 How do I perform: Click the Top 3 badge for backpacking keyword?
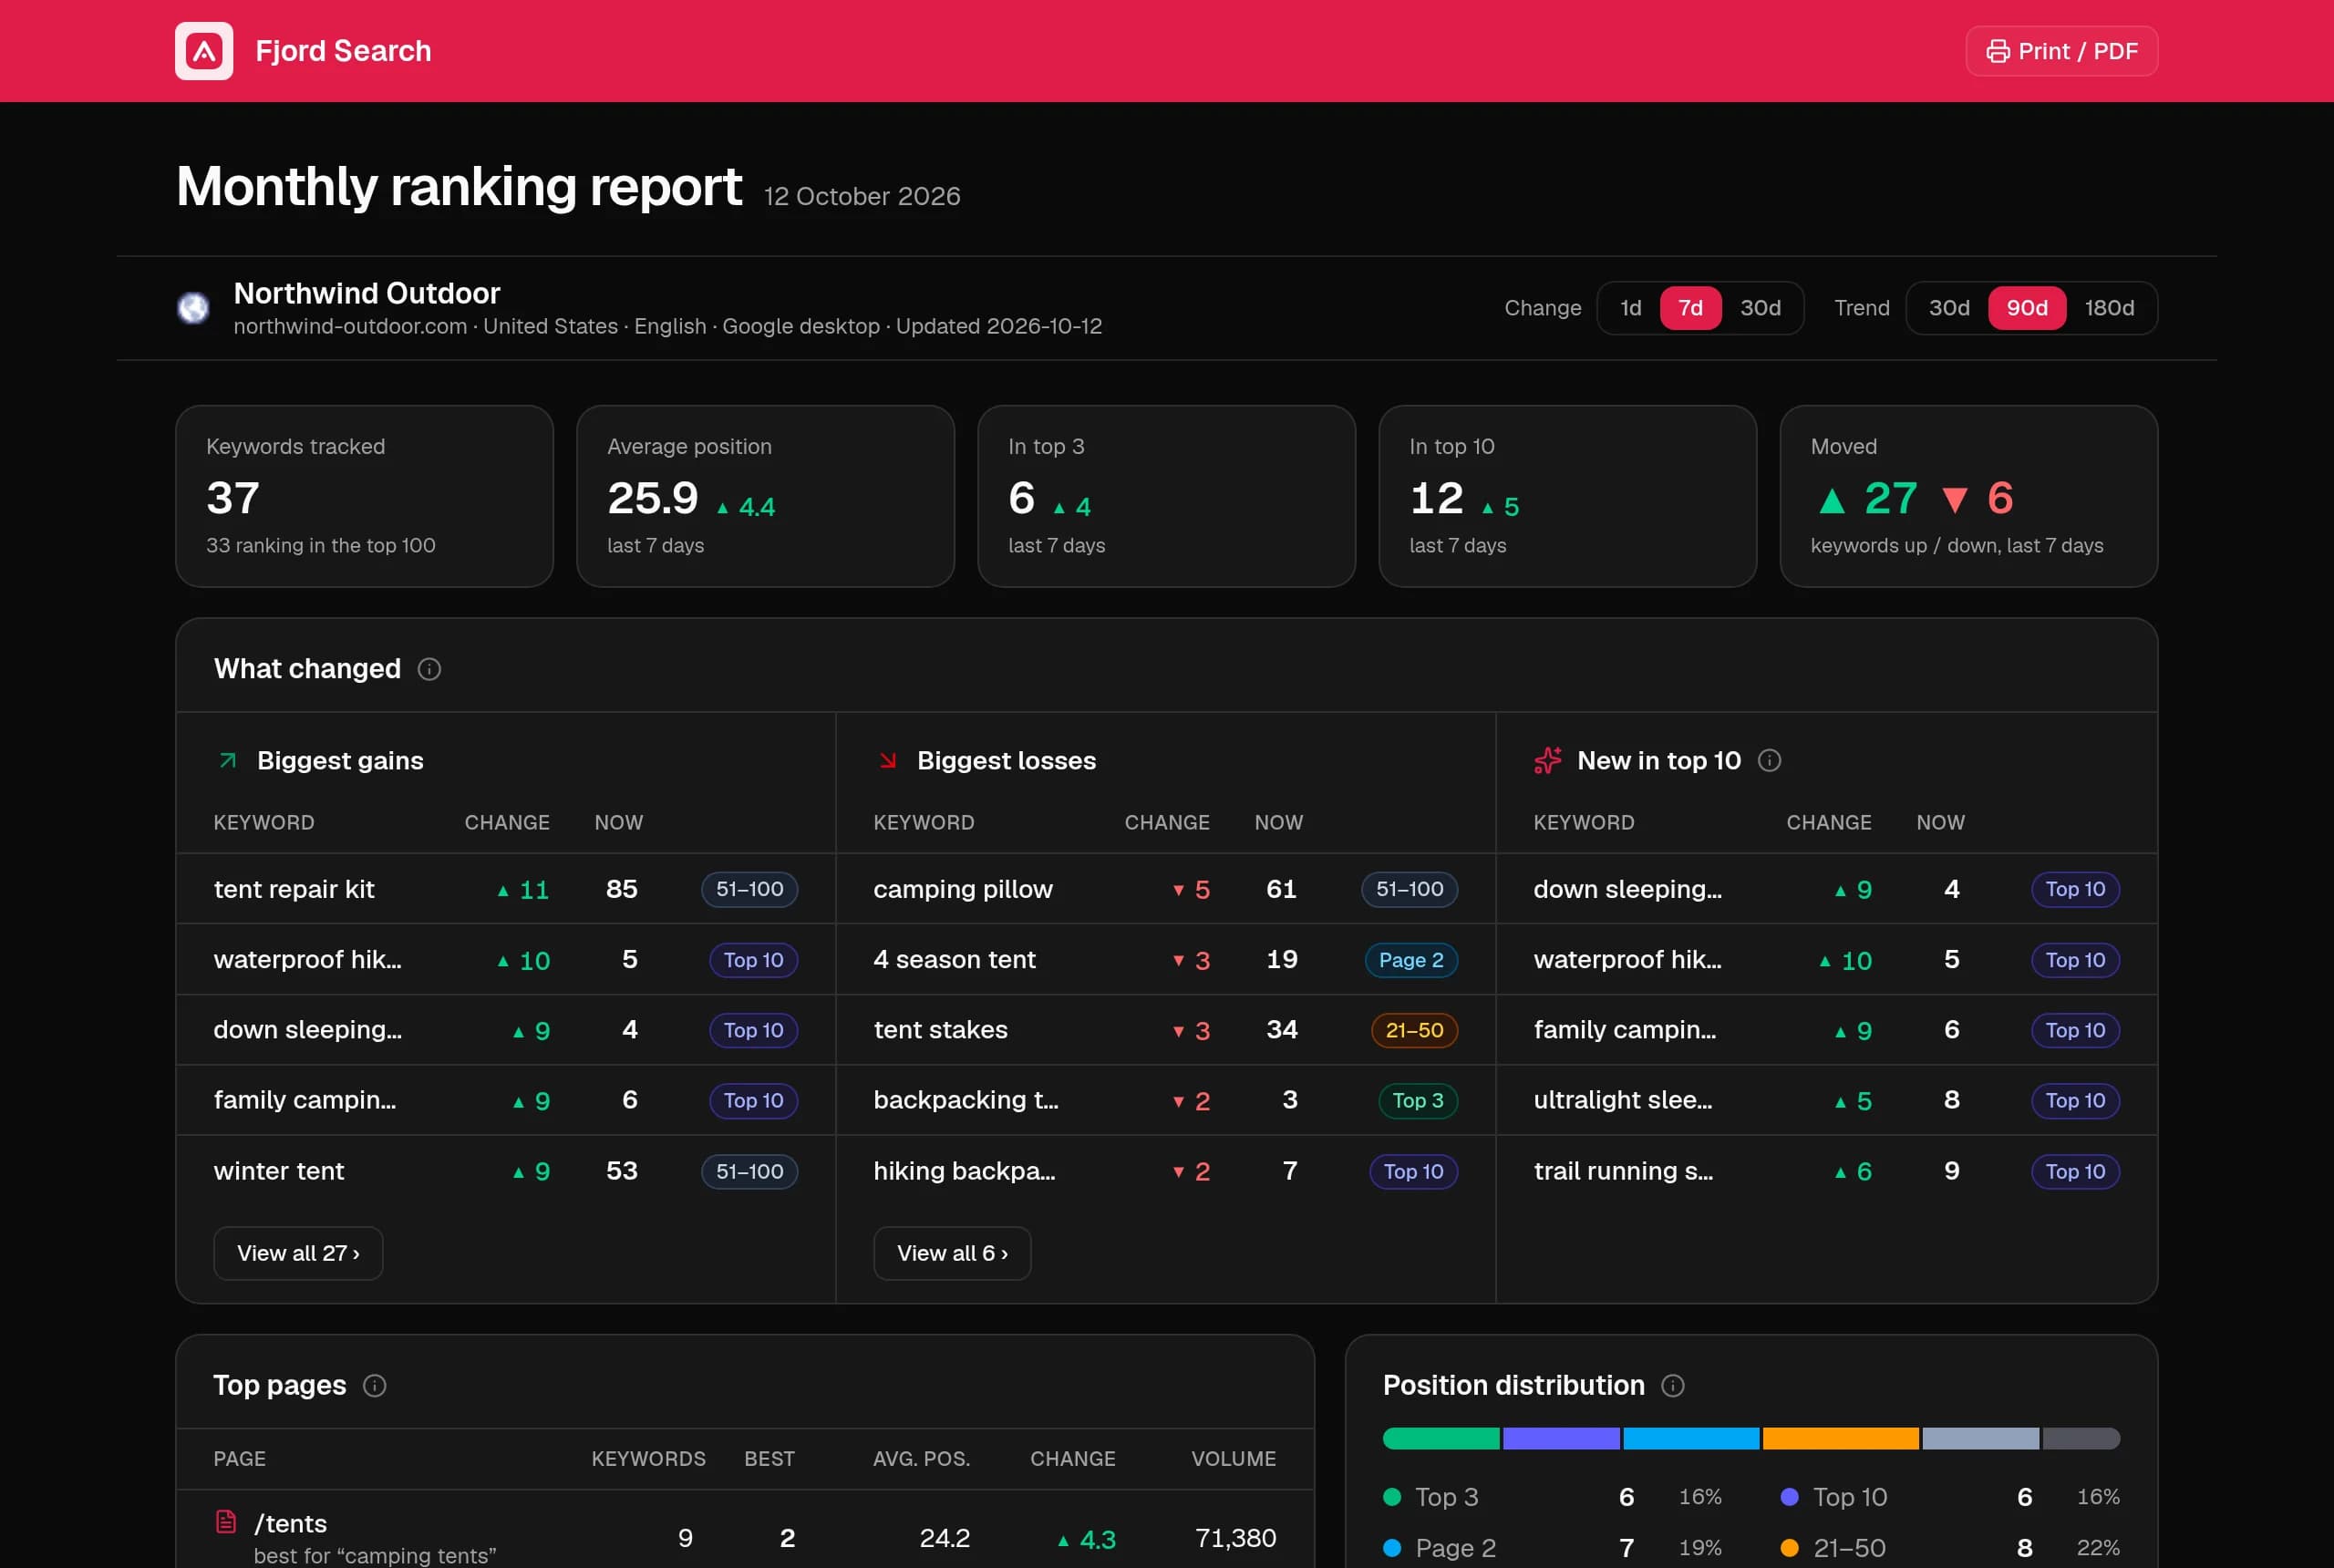pos(1418,1101)
